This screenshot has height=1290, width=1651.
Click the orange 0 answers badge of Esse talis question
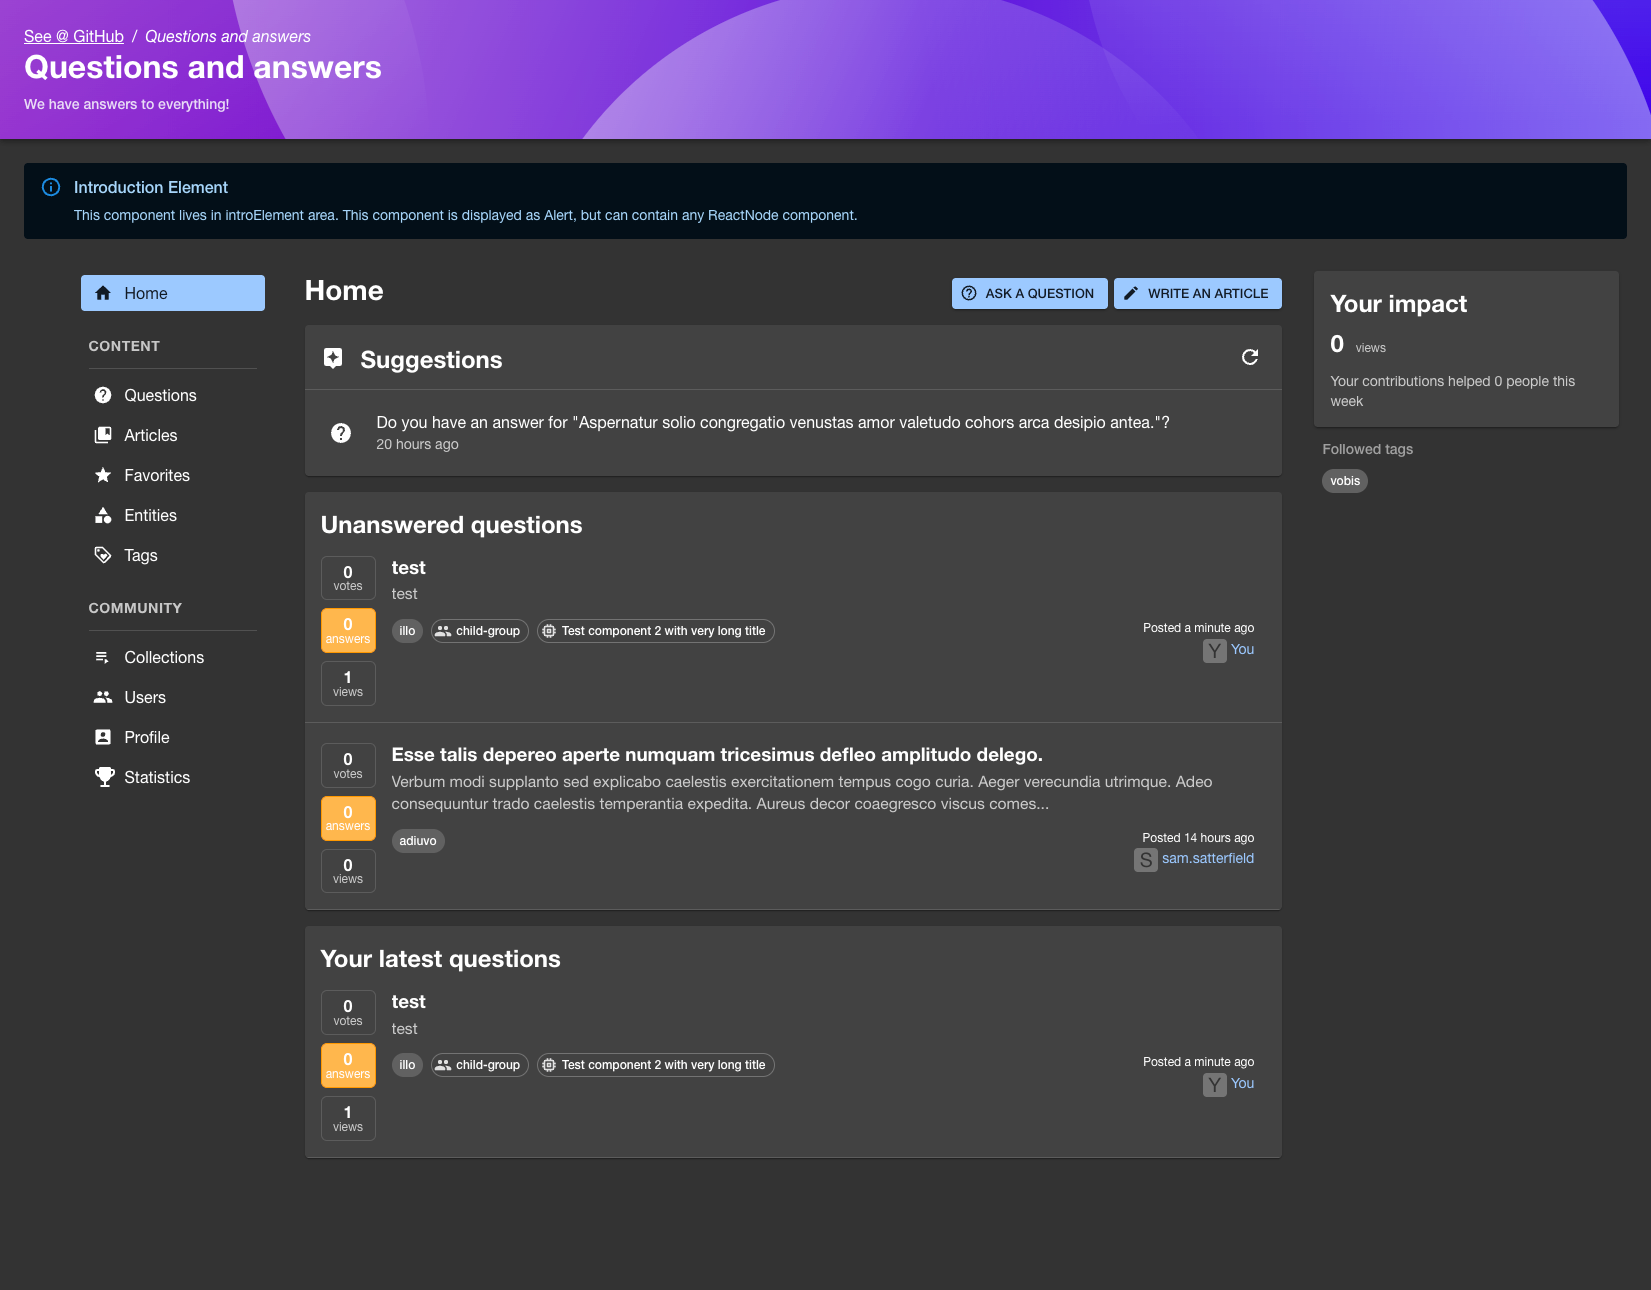(x=348, y=818)
